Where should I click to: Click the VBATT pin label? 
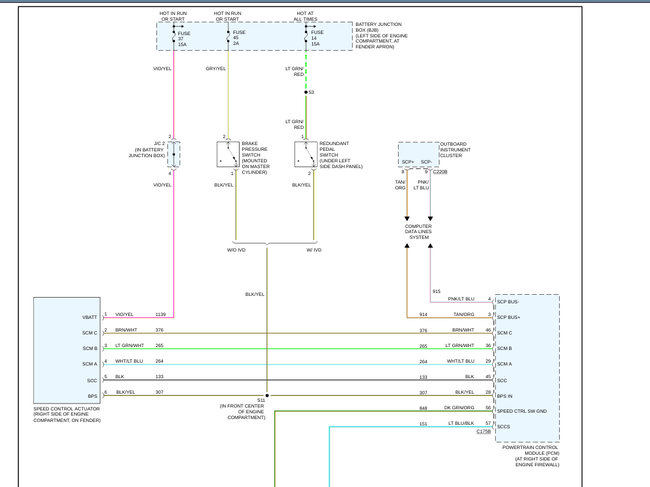(90, 317)
